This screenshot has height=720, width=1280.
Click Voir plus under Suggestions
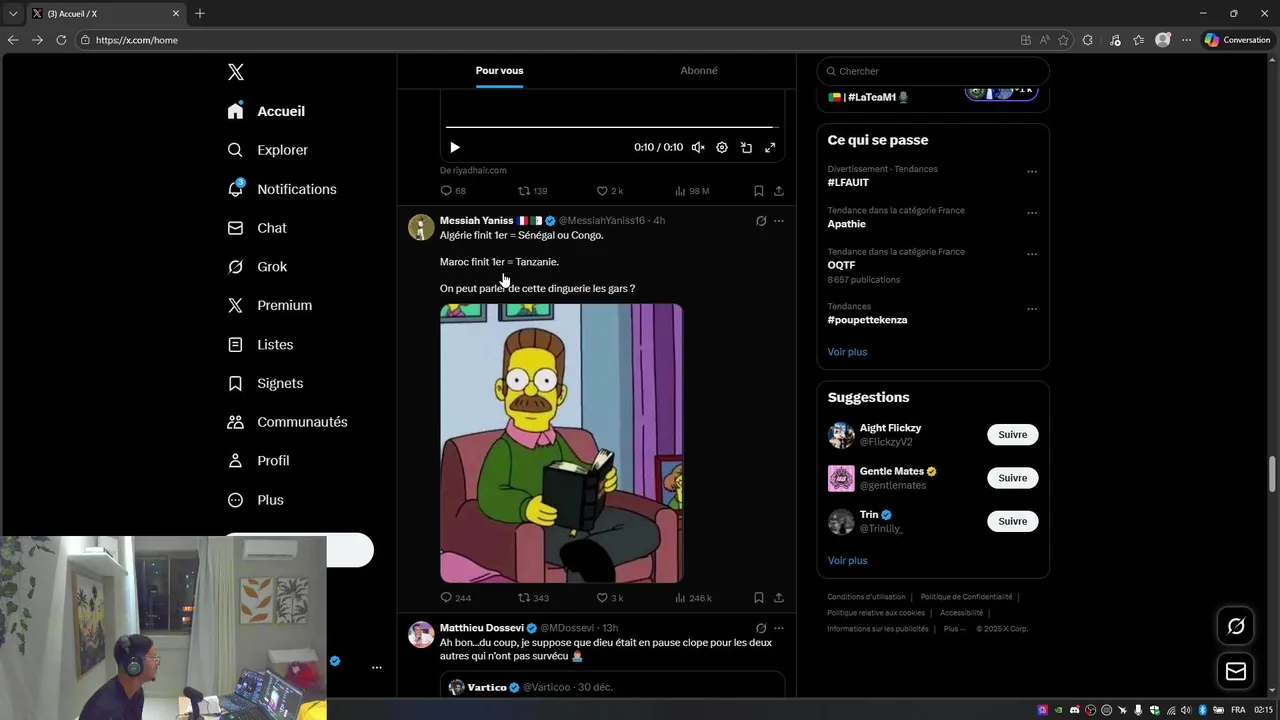pyautogui.click(x=847, y=561)
